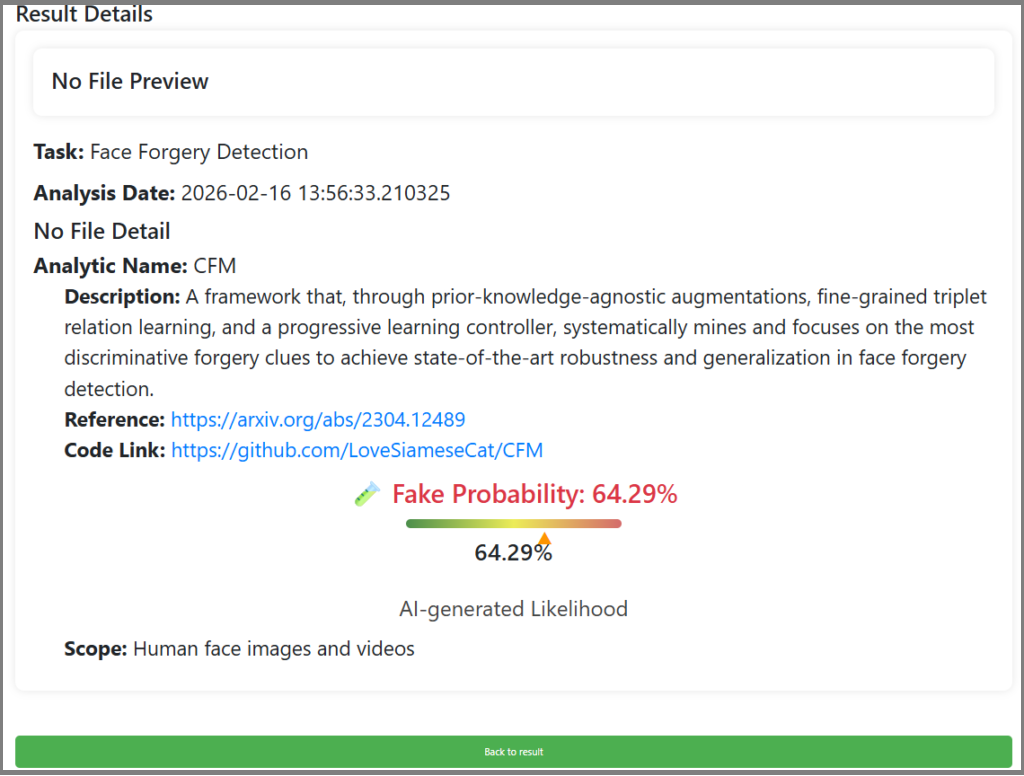The image size is (1024, 776).
Task: Open the GitHub CFM code link
Action: click(357, 450)
